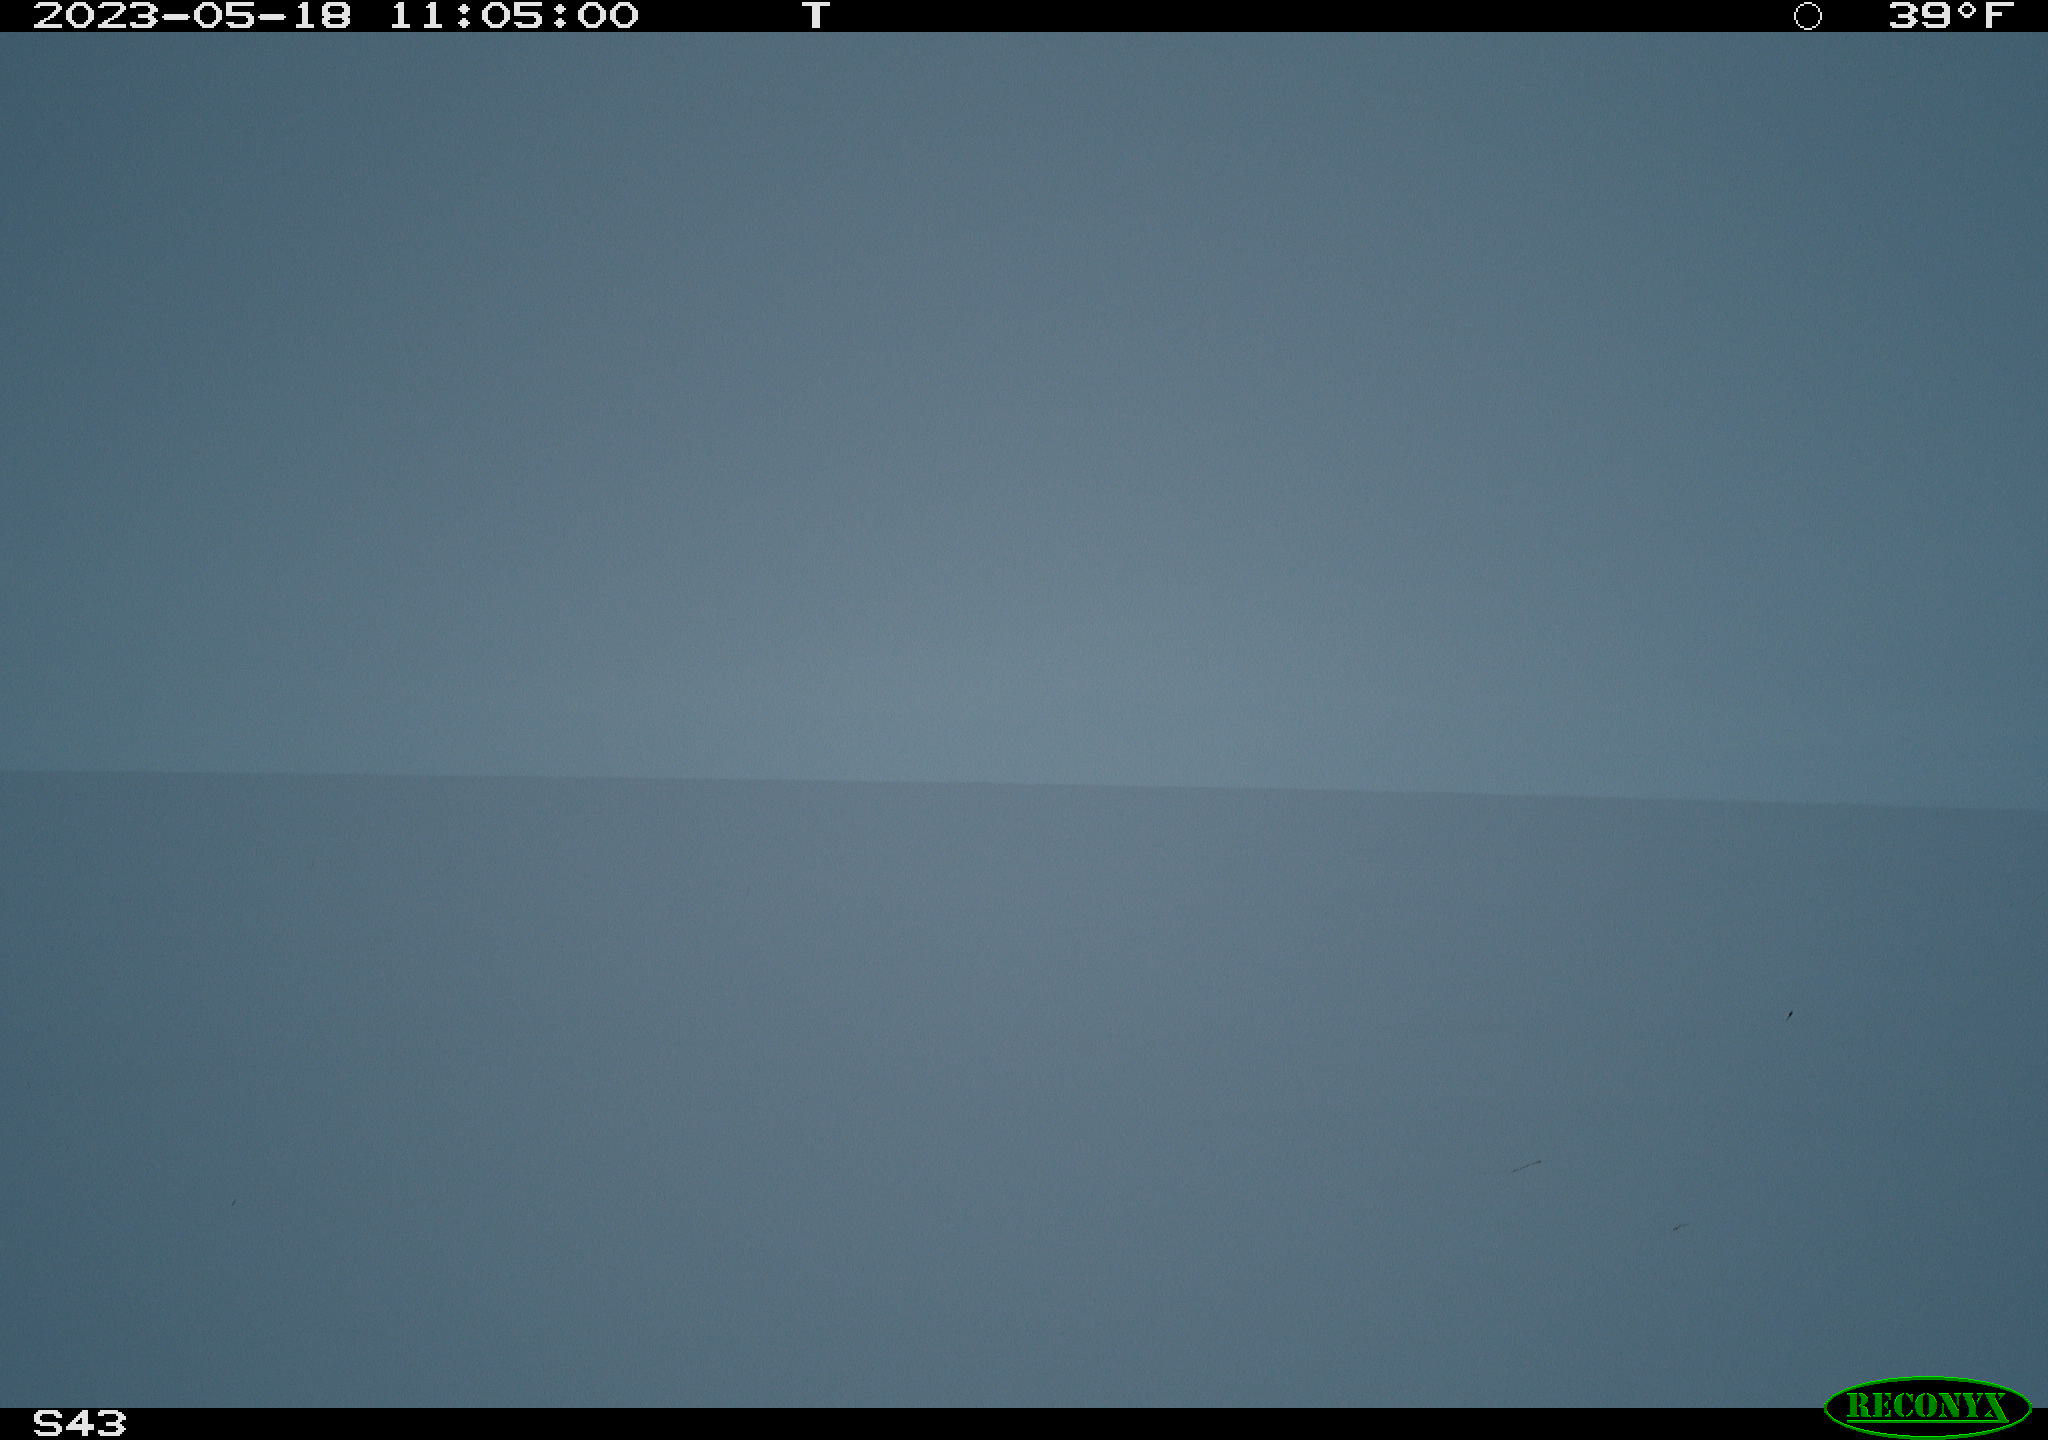Click the small mark at lower right
The width and height of the screenshot is (2048, 1440).
click(x=1680, y=1227)
